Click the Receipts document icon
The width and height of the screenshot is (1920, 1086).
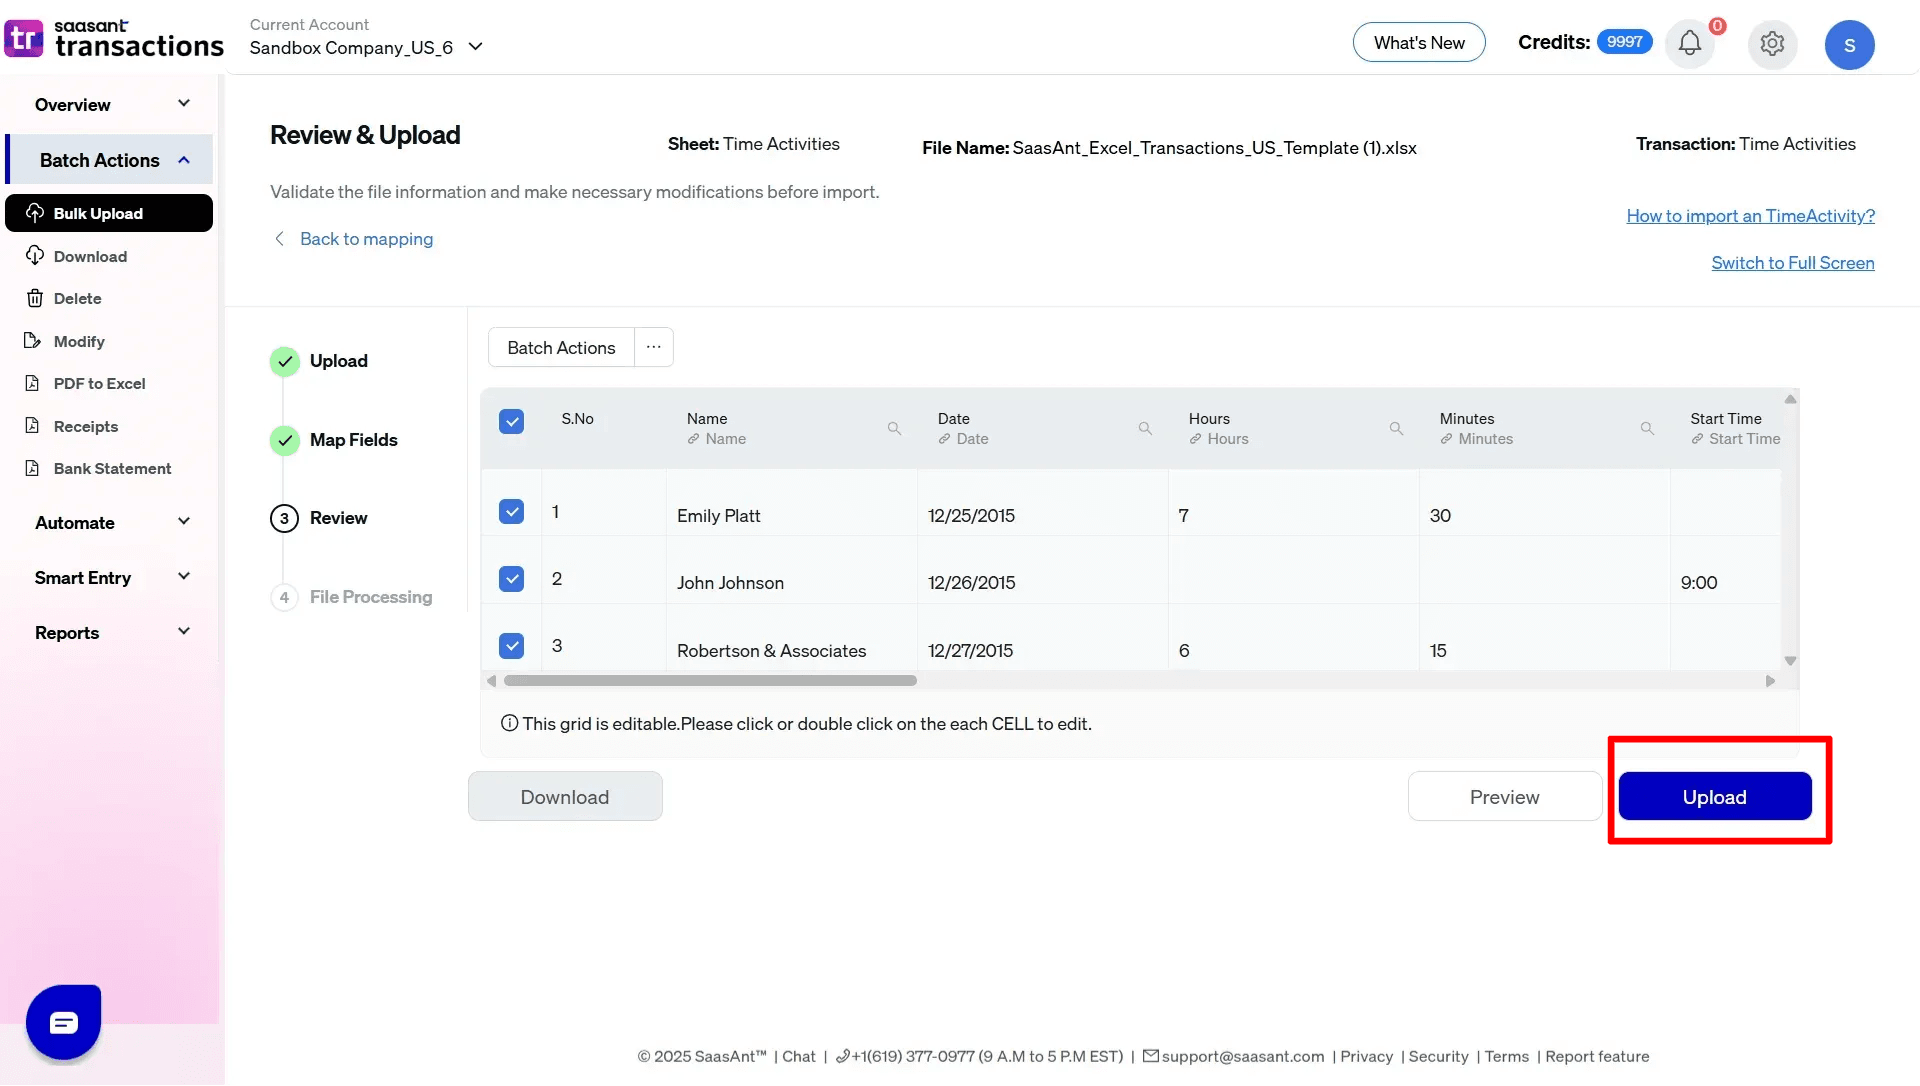pyautogui.click(x=33, y=426)
